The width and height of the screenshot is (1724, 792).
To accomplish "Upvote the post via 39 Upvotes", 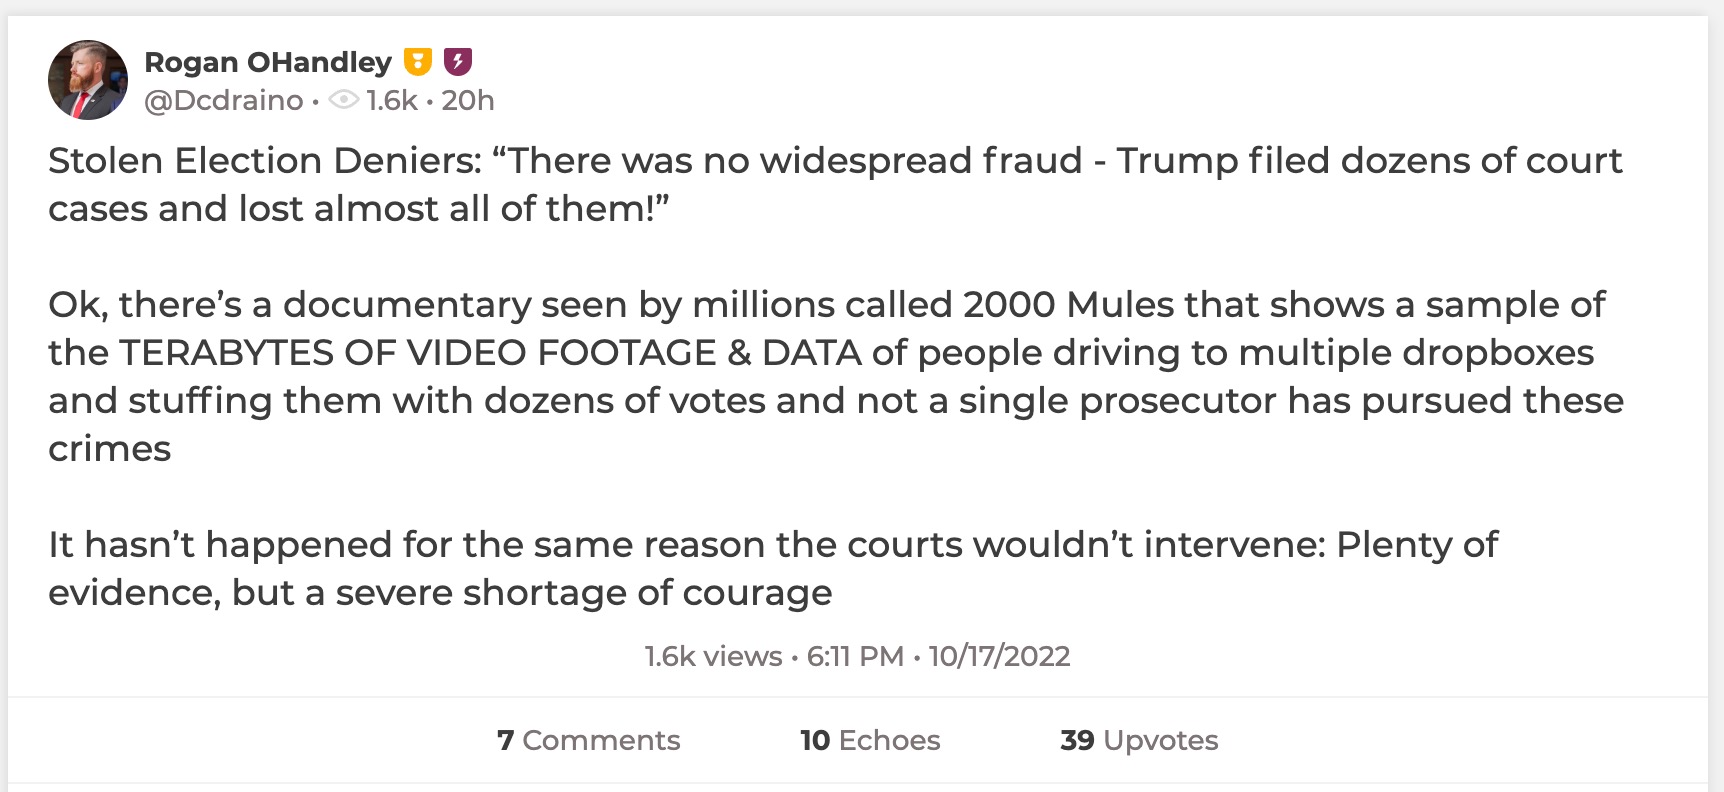I will [1138, 740].
